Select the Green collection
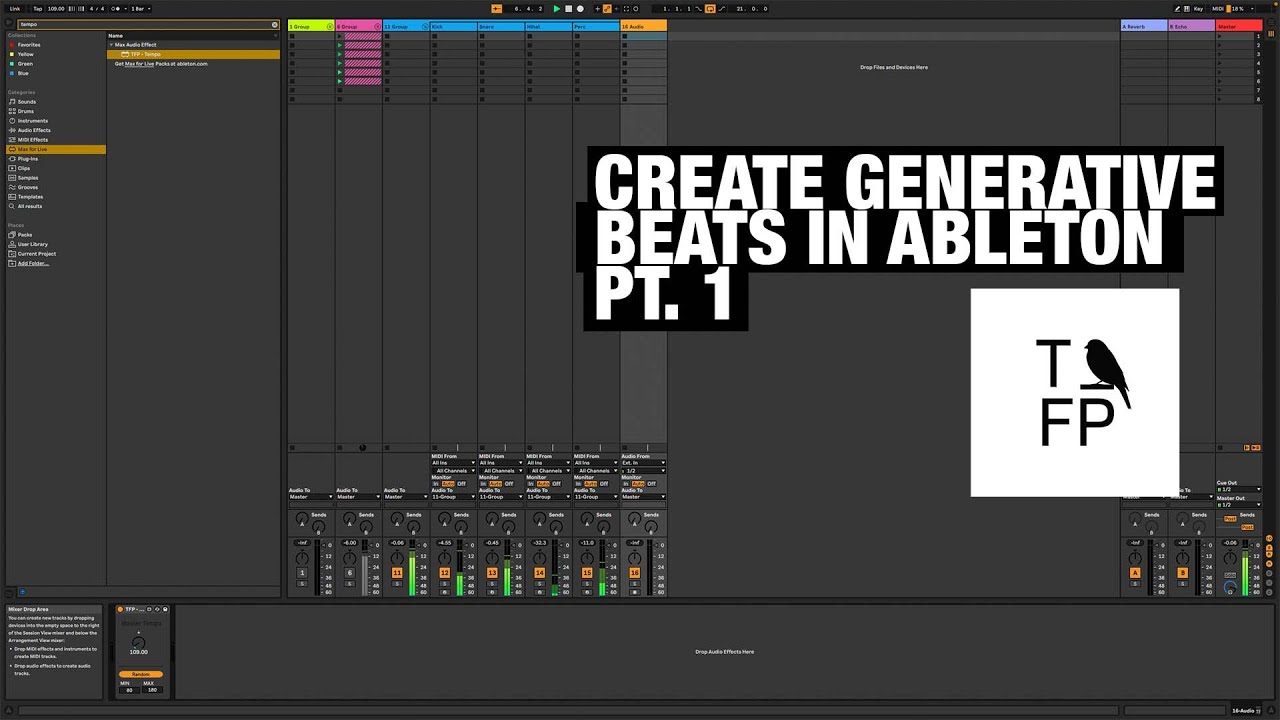Viewport: 1280px width, 720px height. (24, 64)
